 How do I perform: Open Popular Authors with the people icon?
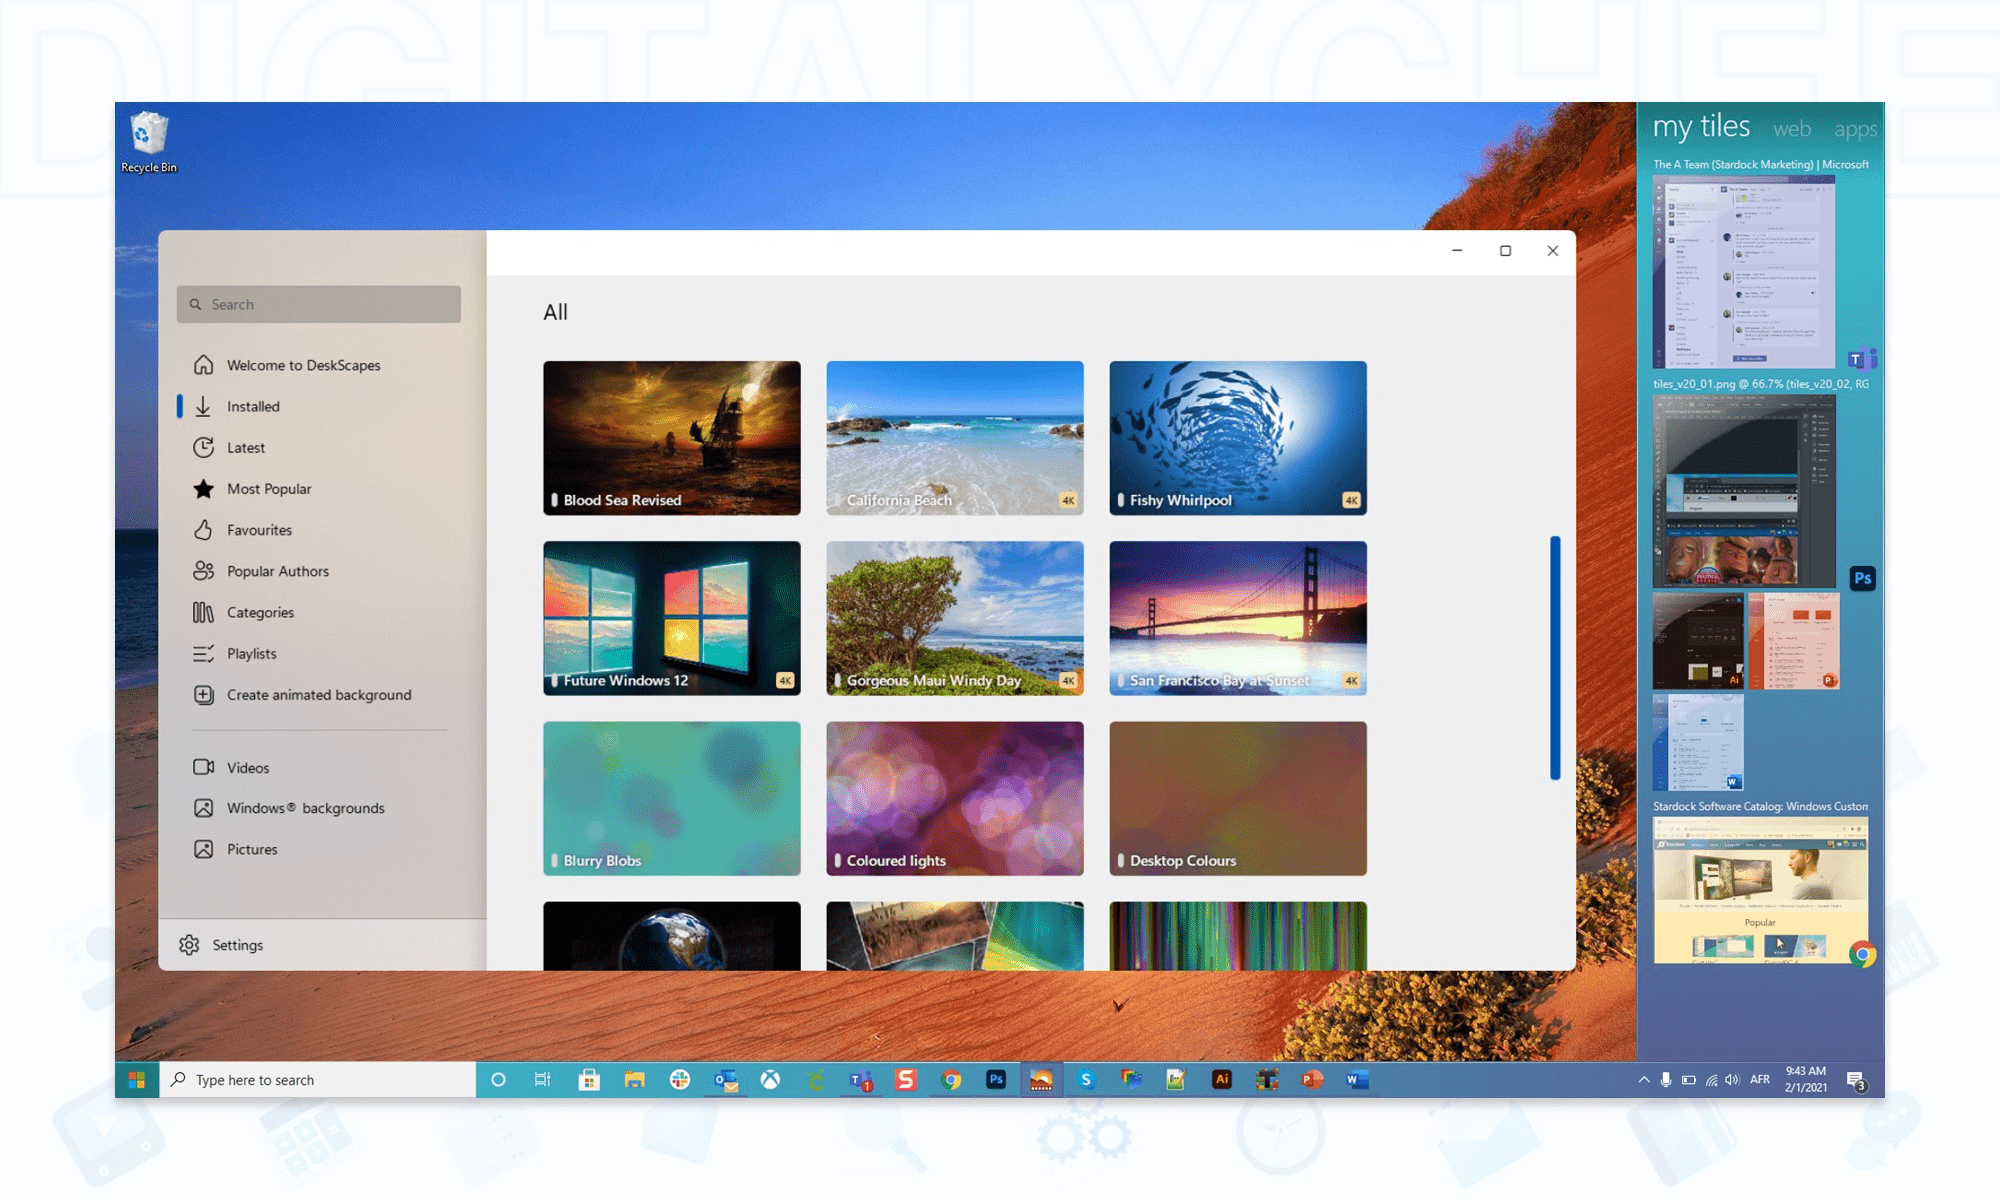[203, 570]
